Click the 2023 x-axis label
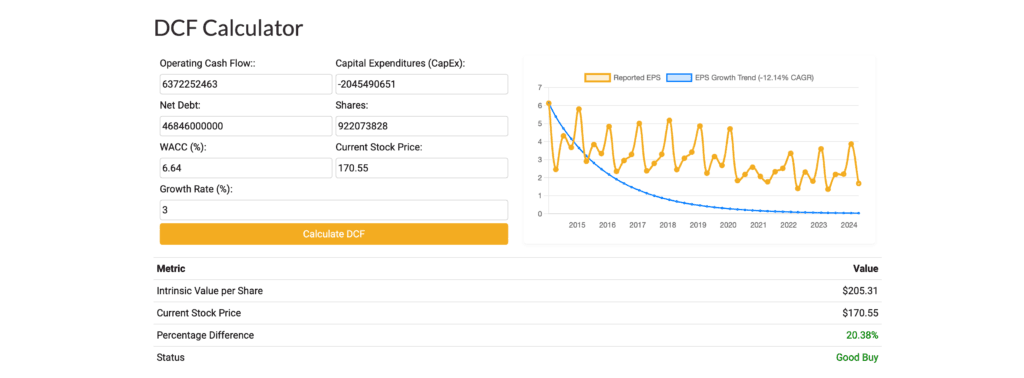Image resolution: width=1024 pixels, height=378 pixels. pyautogui.click(x=818, y=225)
